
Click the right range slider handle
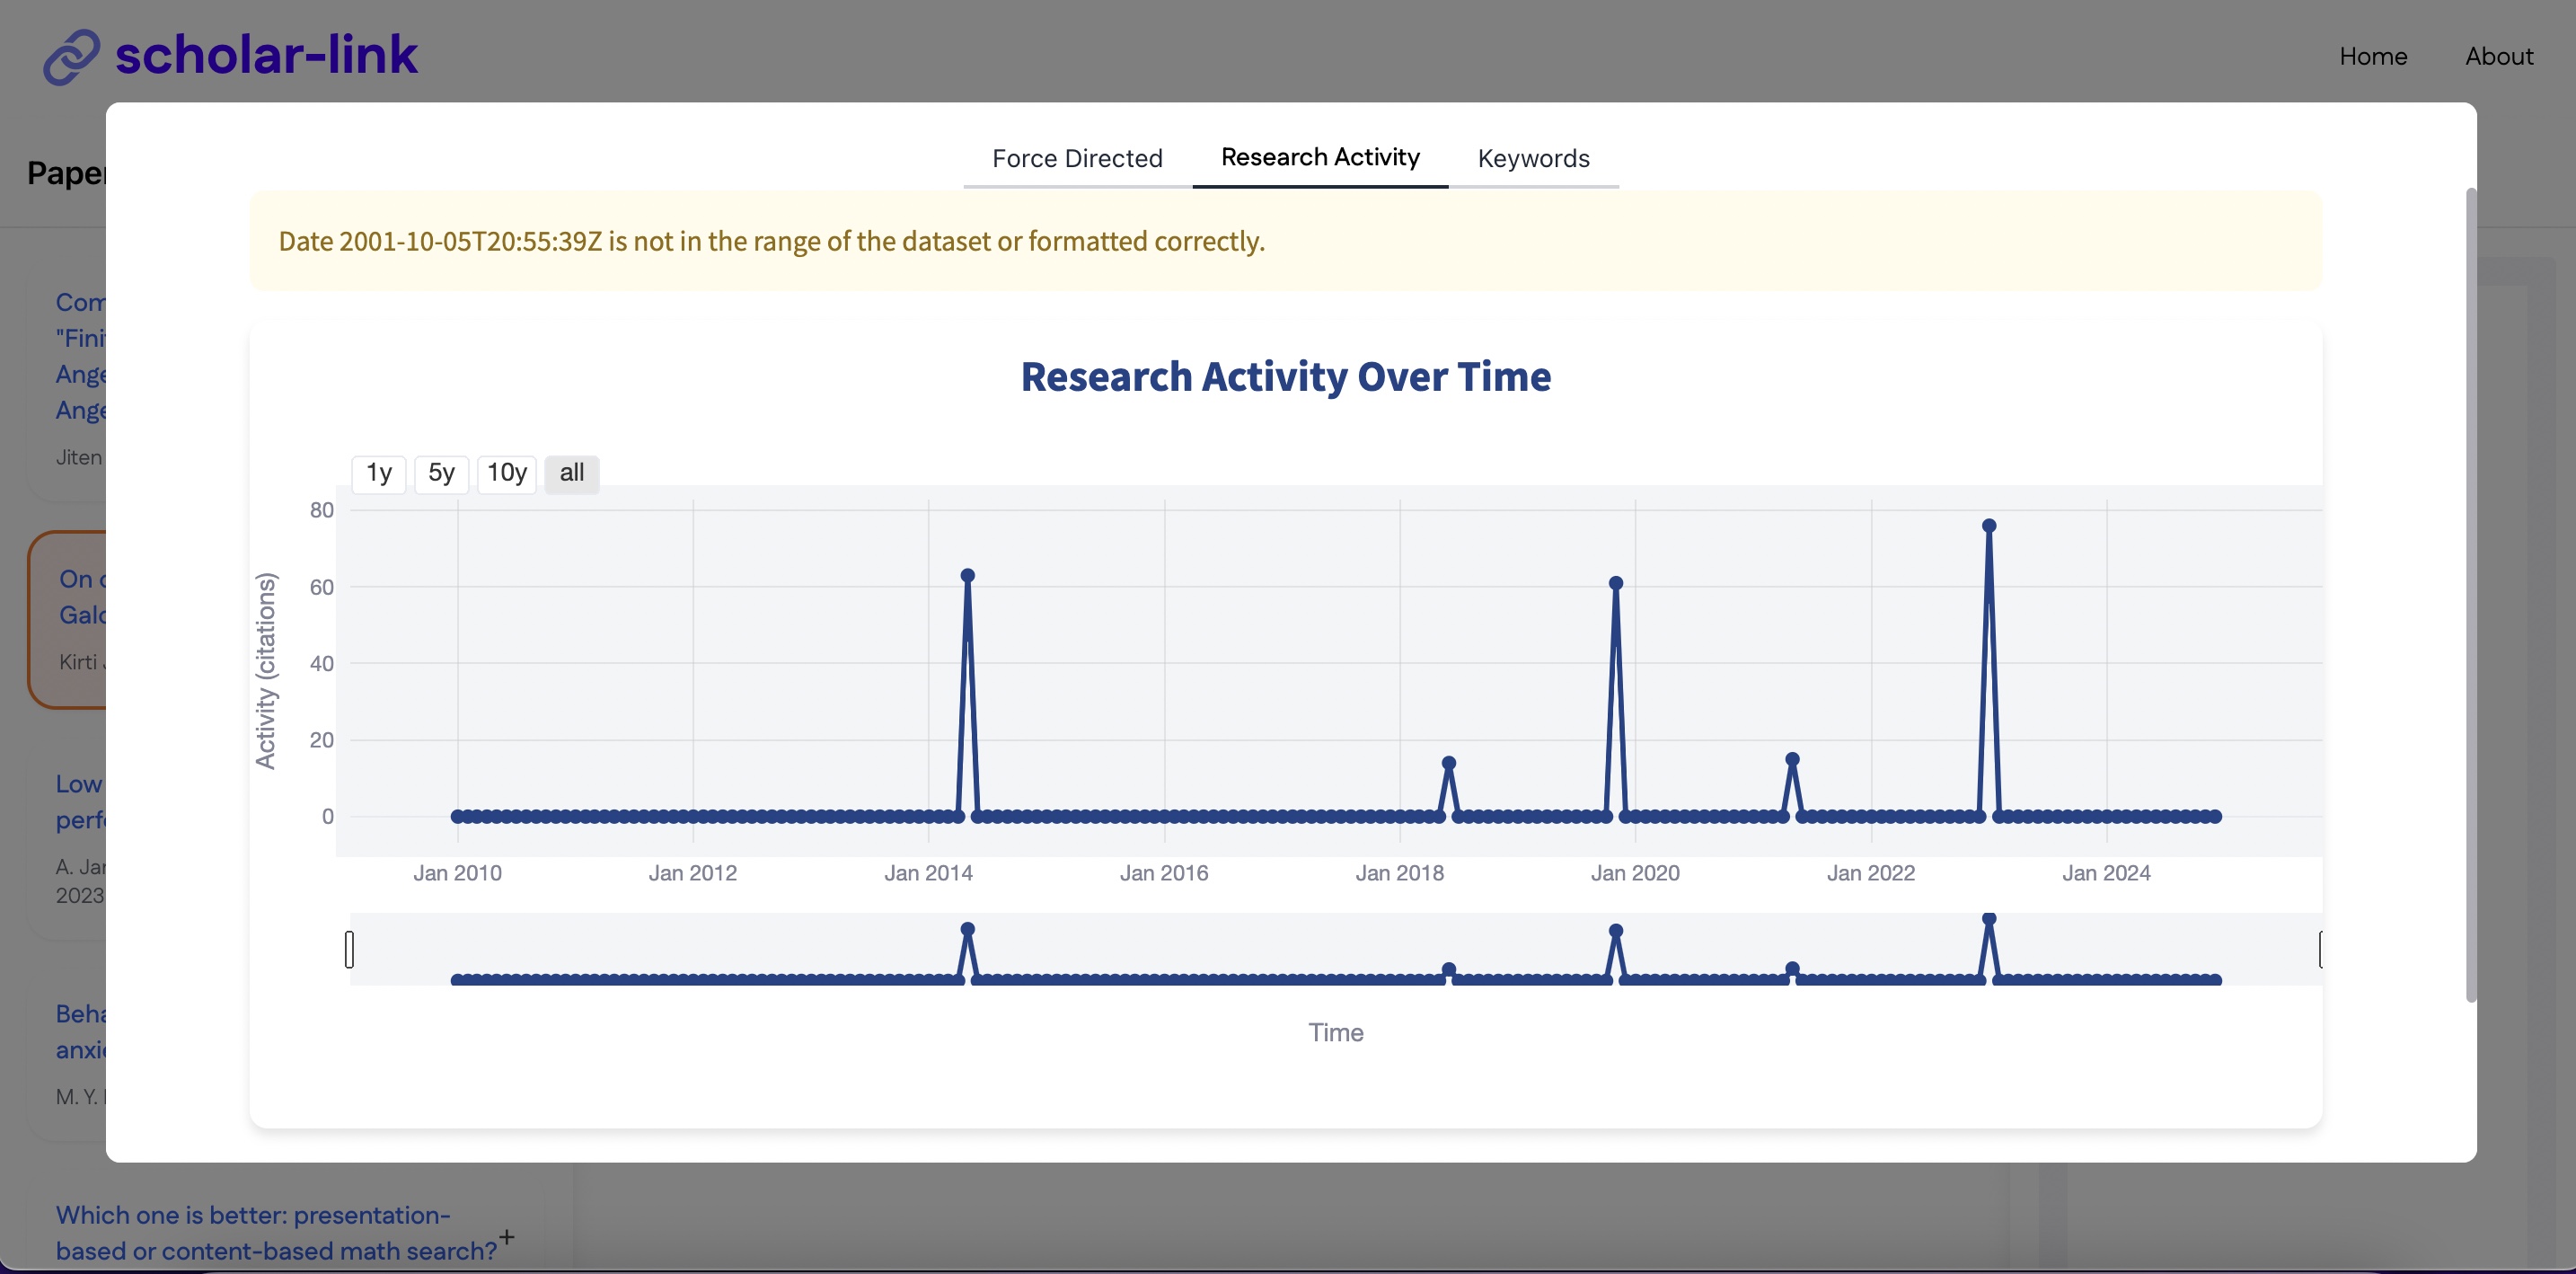tap(2319, 949)
